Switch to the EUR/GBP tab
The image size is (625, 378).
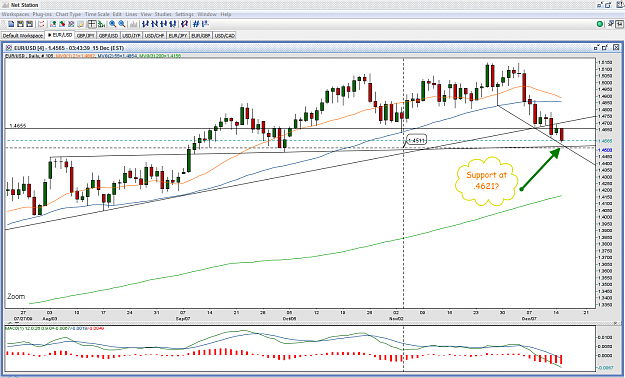[x=201, y=35]
